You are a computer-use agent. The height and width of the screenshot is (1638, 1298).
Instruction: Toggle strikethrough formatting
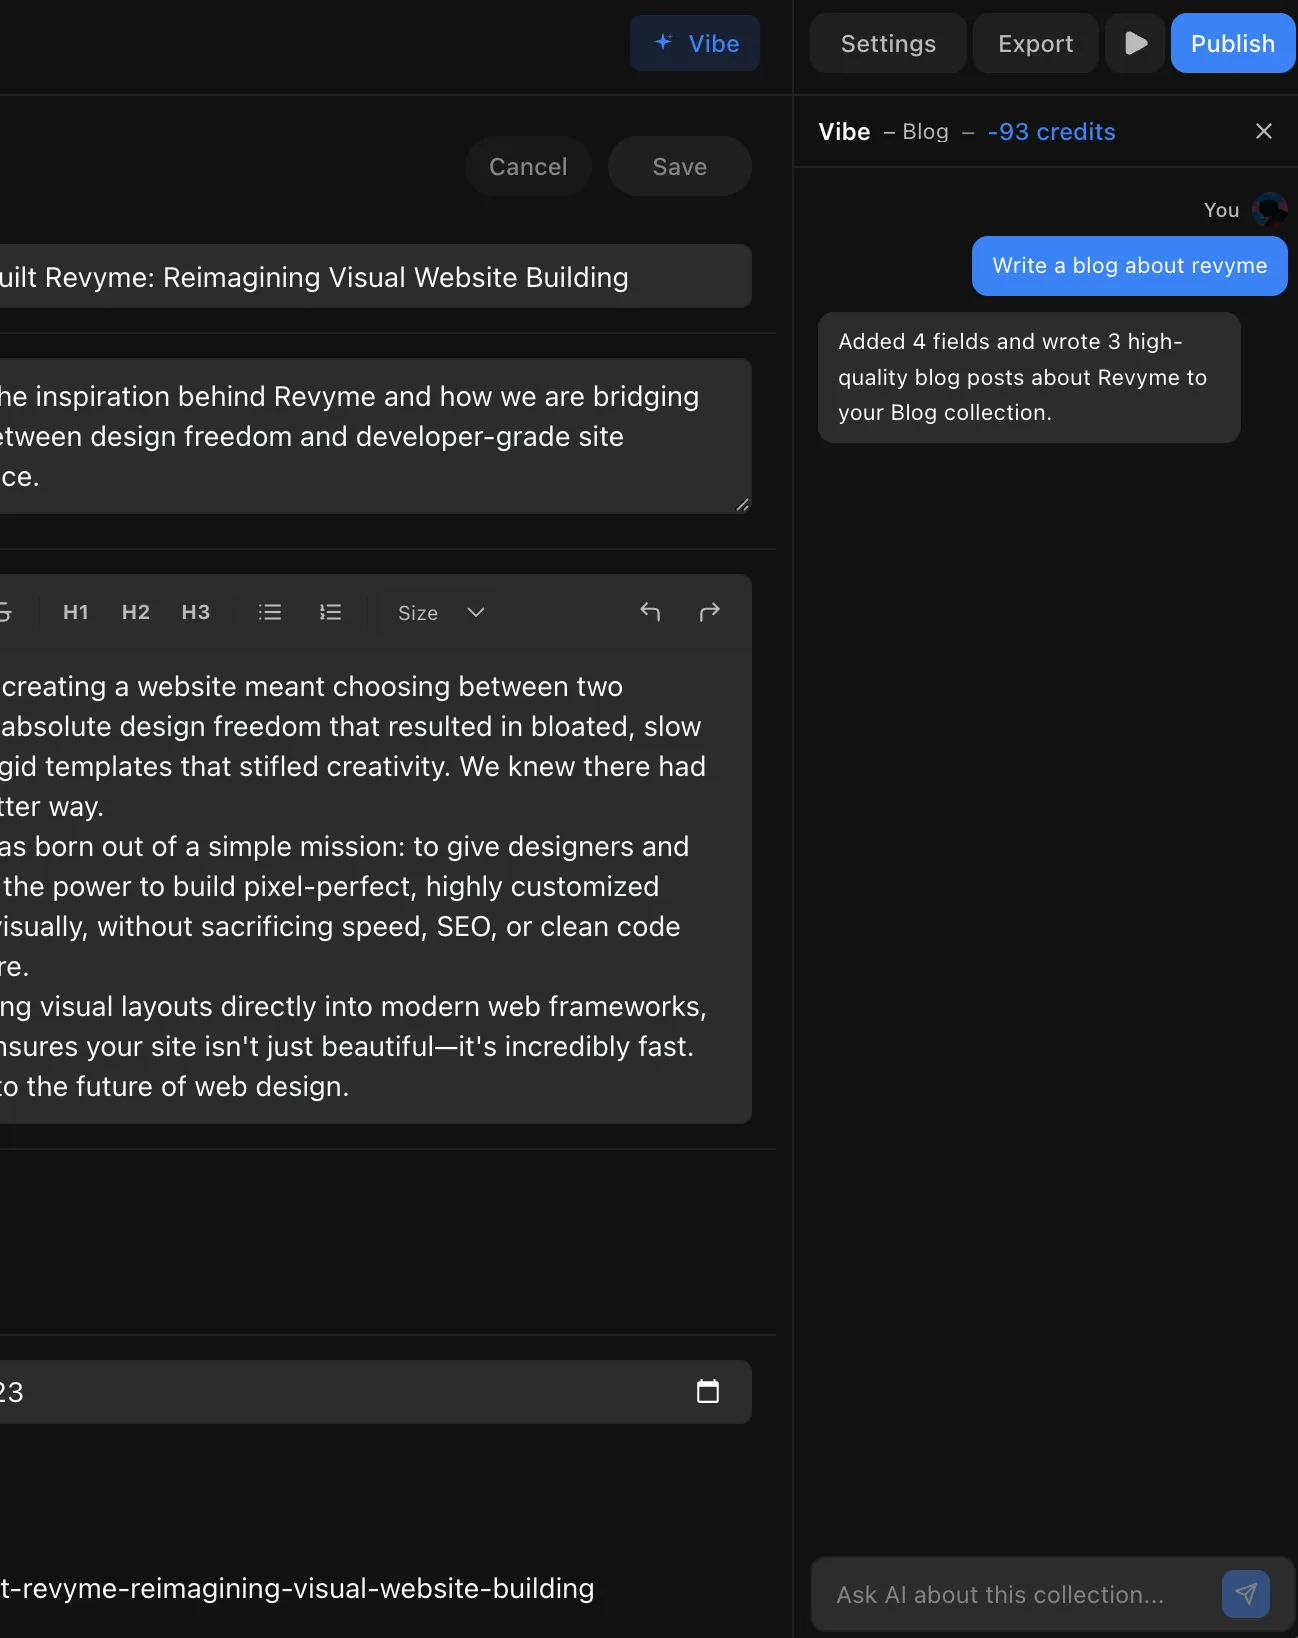tap(5, 612)
